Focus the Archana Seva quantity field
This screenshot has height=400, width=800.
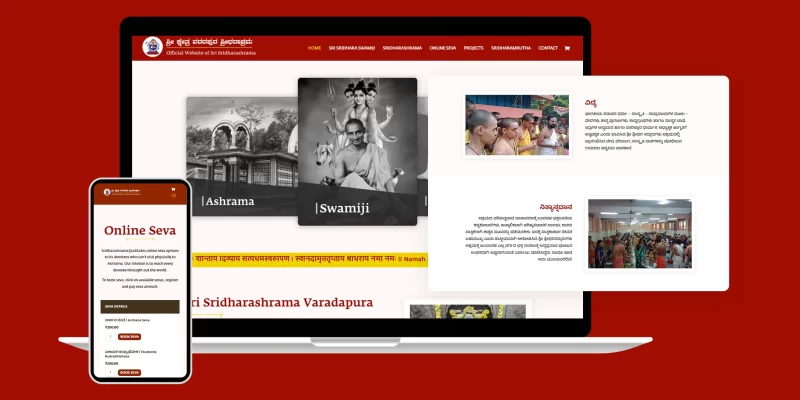coord(110,337)
